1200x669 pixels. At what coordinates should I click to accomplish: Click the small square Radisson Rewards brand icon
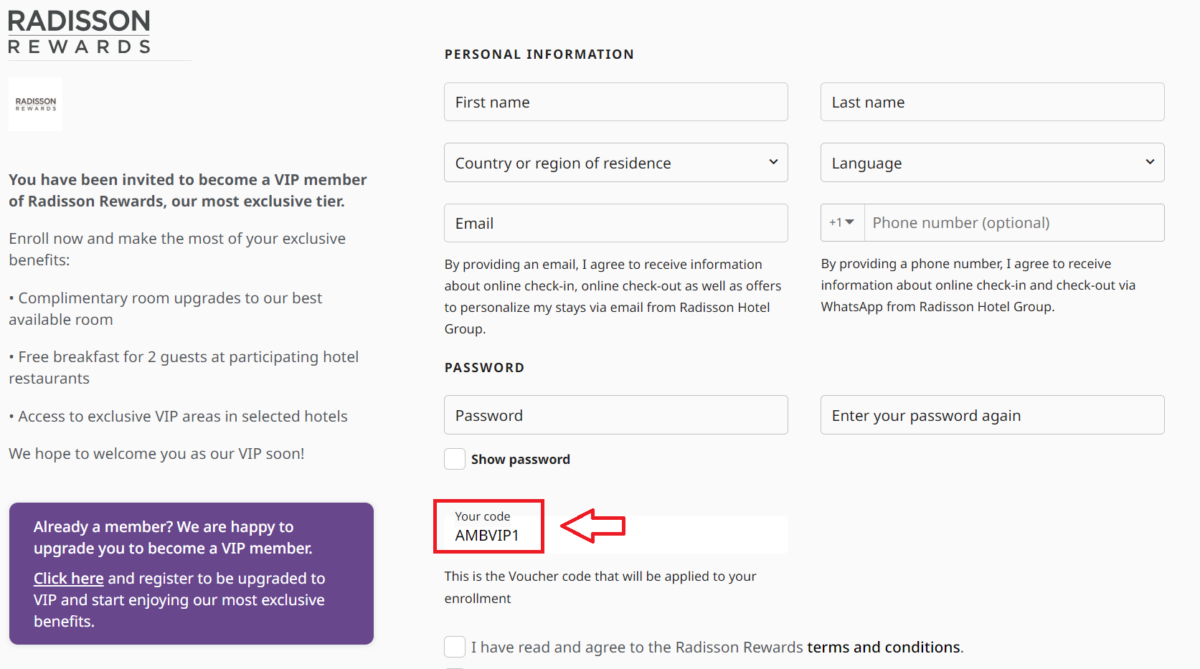34,103
